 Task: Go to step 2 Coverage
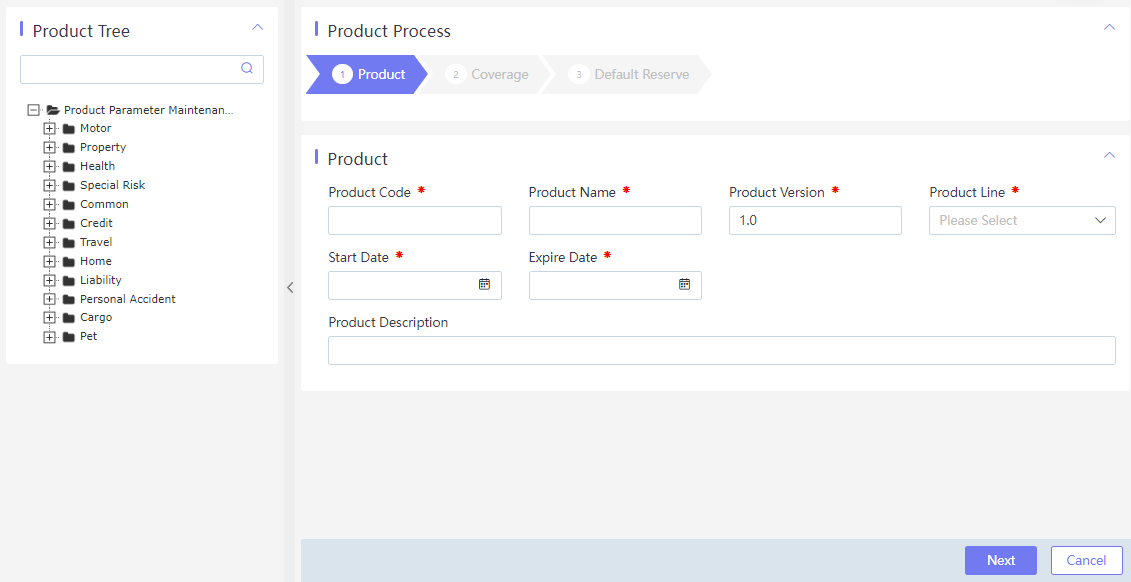pyautogui.click(x=487, y=74)
